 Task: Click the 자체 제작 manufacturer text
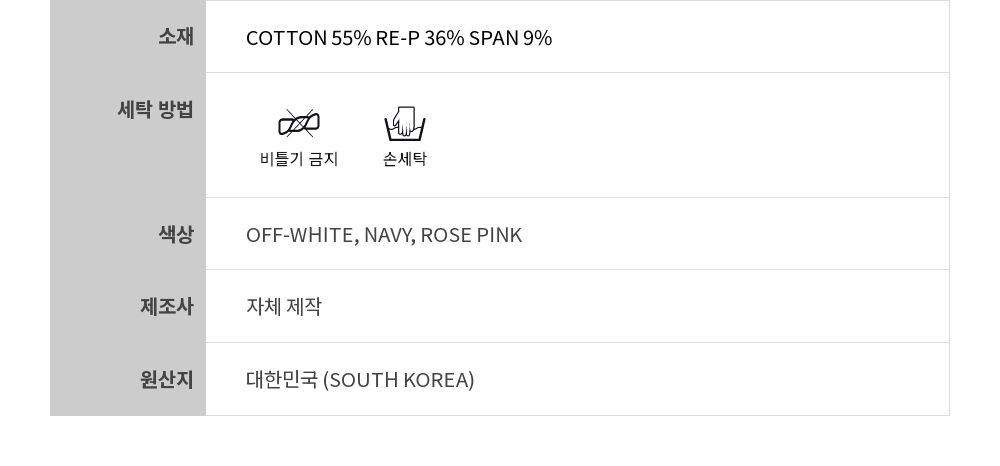pos(284,307)
